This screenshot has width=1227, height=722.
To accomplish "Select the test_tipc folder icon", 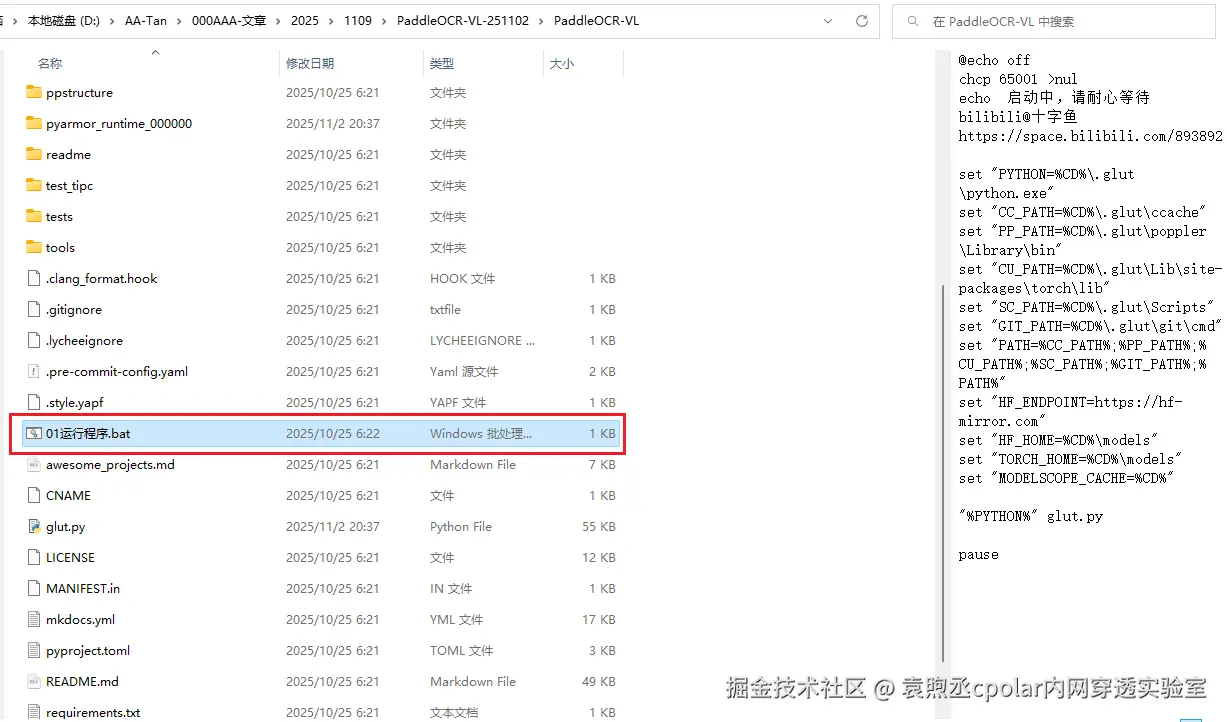I will click(x=34, y=186).
